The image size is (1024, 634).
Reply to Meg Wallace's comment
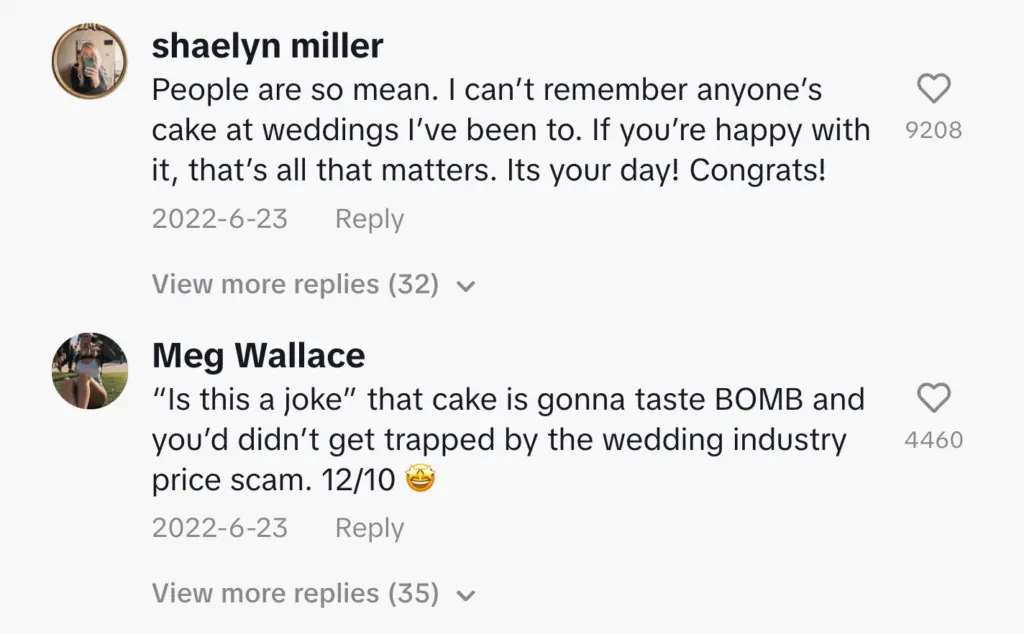[369, 528]
